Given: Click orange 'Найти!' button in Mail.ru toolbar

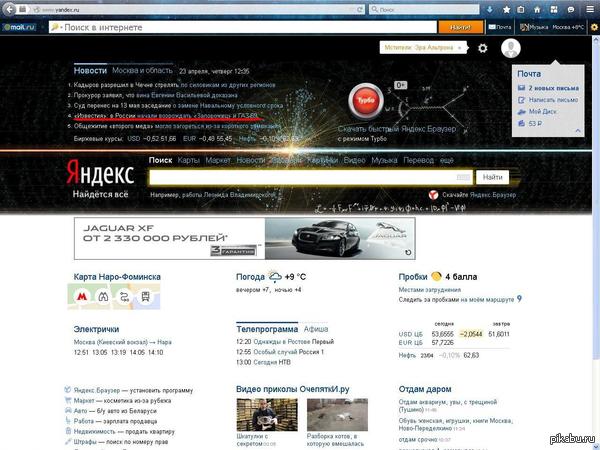Looking at the screenshot, I should coord(460,27).
